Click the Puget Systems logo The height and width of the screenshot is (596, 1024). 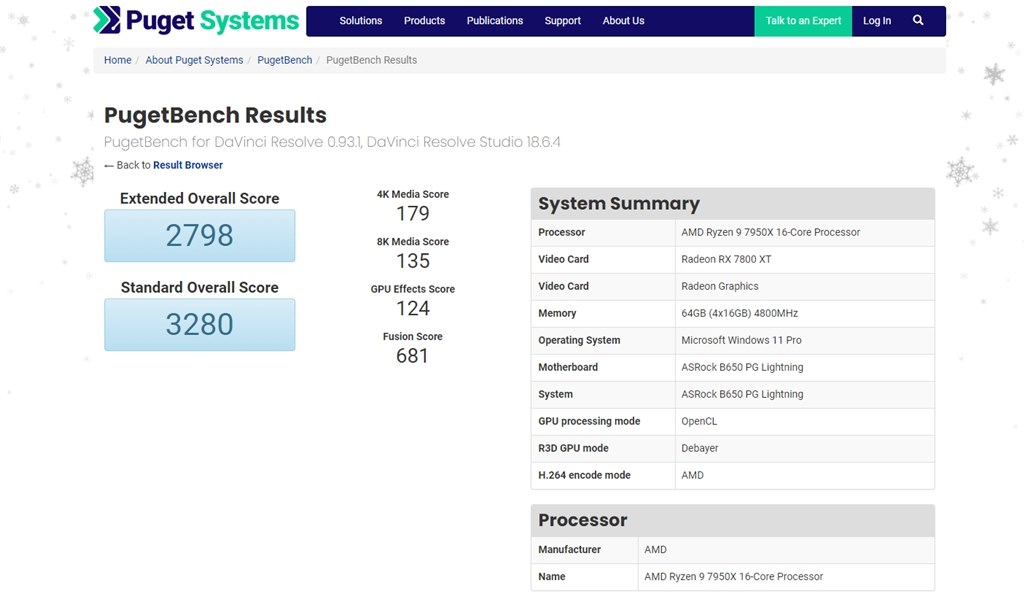pos(196,21)
